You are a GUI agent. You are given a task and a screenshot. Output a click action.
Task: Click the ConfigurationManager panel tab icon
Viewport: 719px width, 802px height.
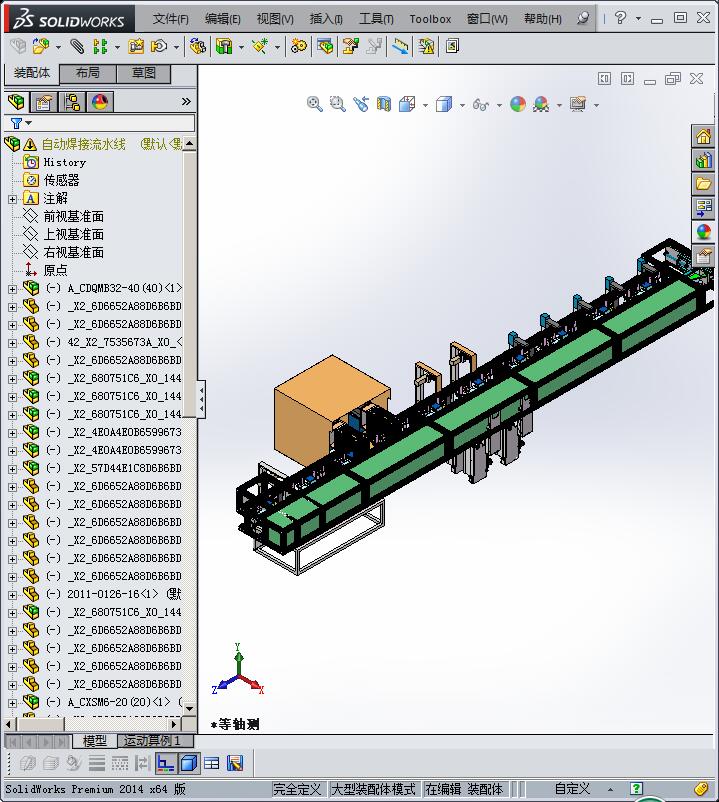pyautogui.click(x=72, y=102)
